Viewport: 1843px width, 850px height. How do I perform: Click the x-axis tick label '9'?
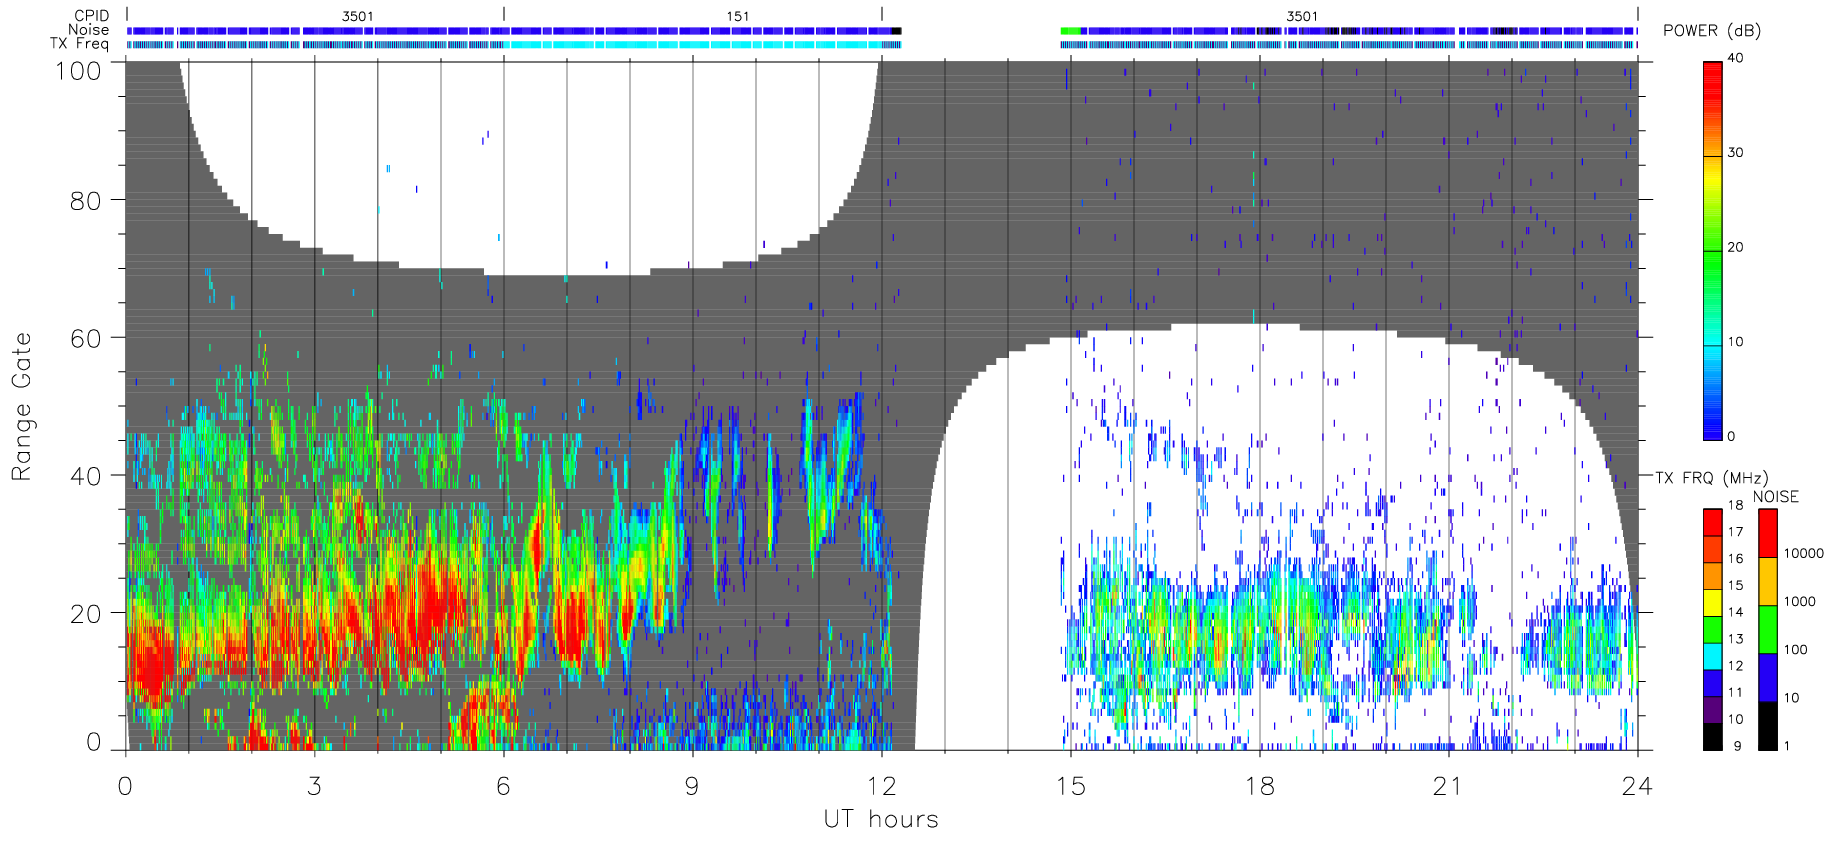[x=692, y=786]
